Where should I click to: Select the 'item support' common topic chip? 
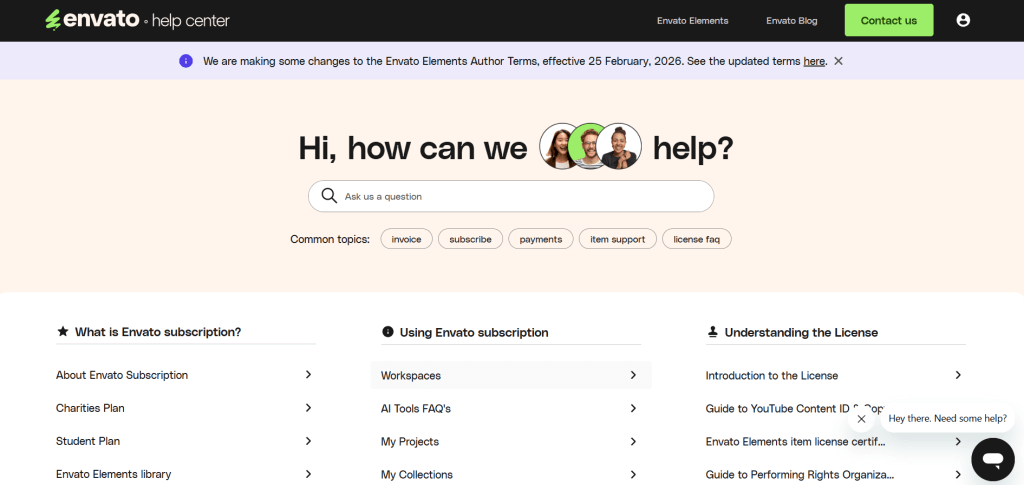[x=618, y=239]
